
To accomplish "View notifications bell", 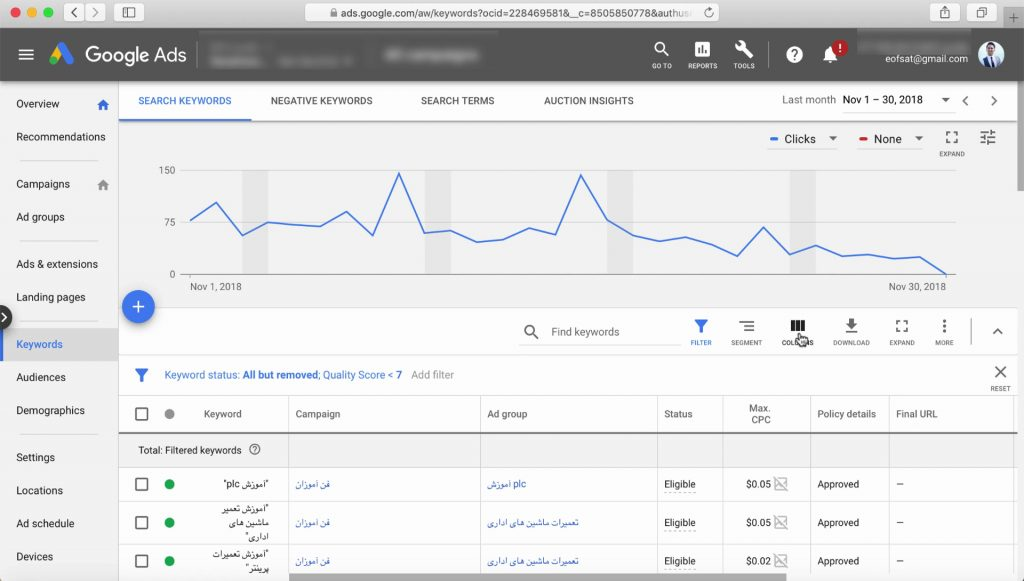I will (x=831, y=54).
